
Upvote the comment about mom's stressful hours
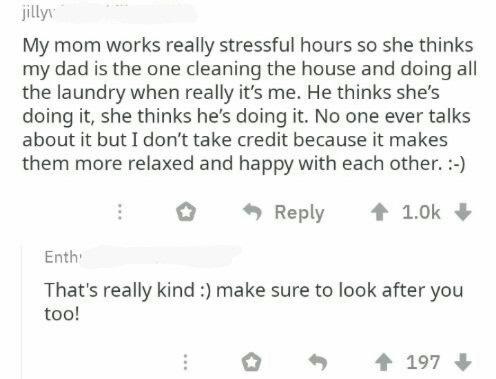[379, 212]
